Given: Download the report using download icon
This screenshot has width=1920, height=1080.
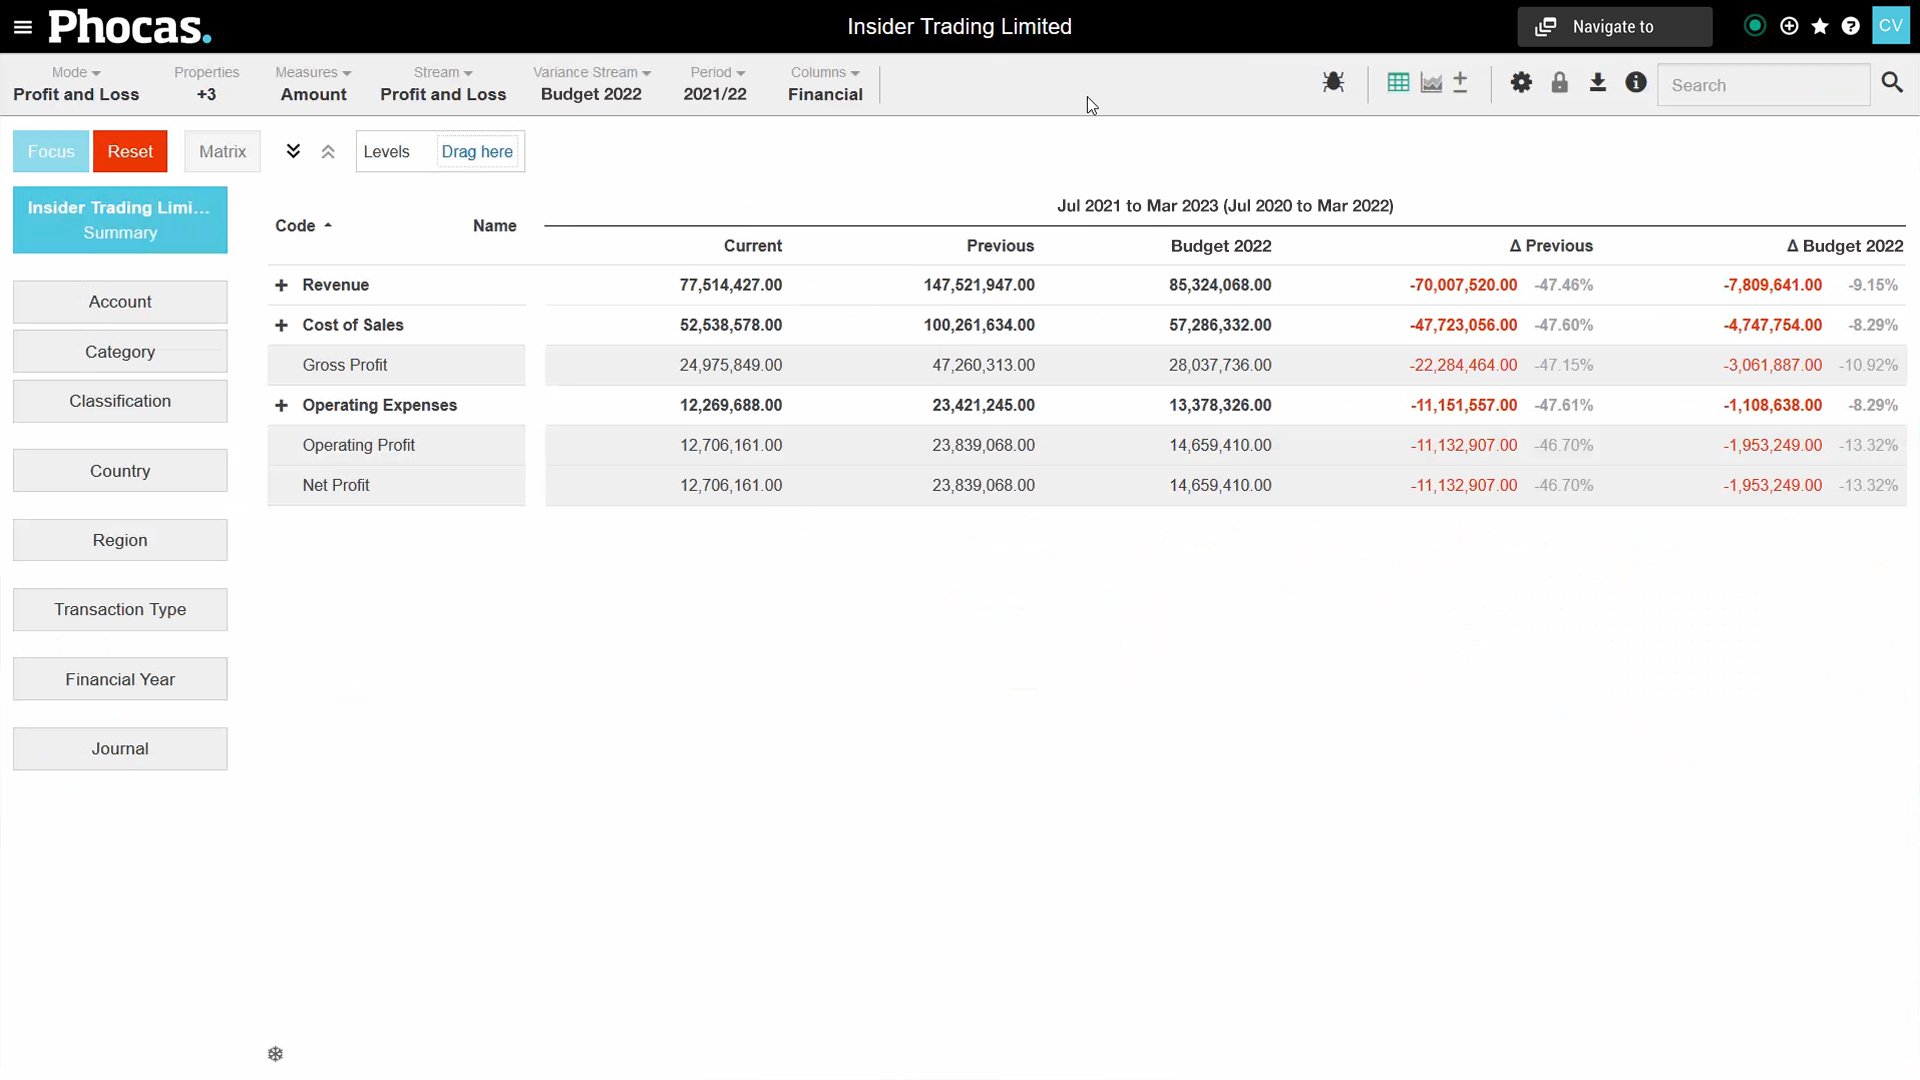Looking at the screenshot, I should [1597, 83].
